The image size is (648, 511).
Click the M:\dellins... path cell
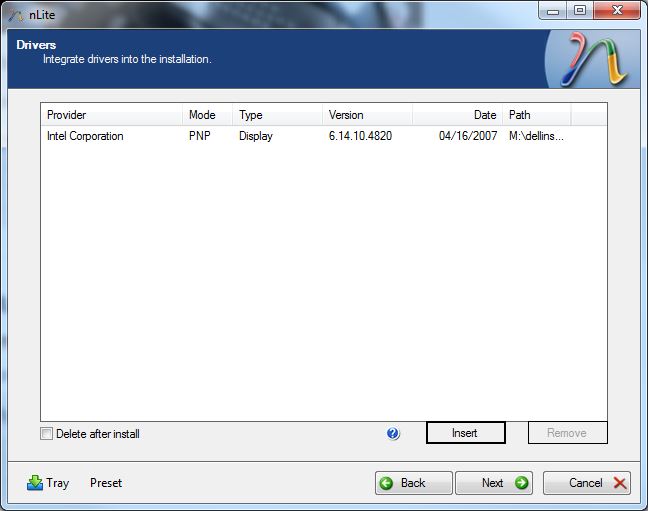point(536,136)
